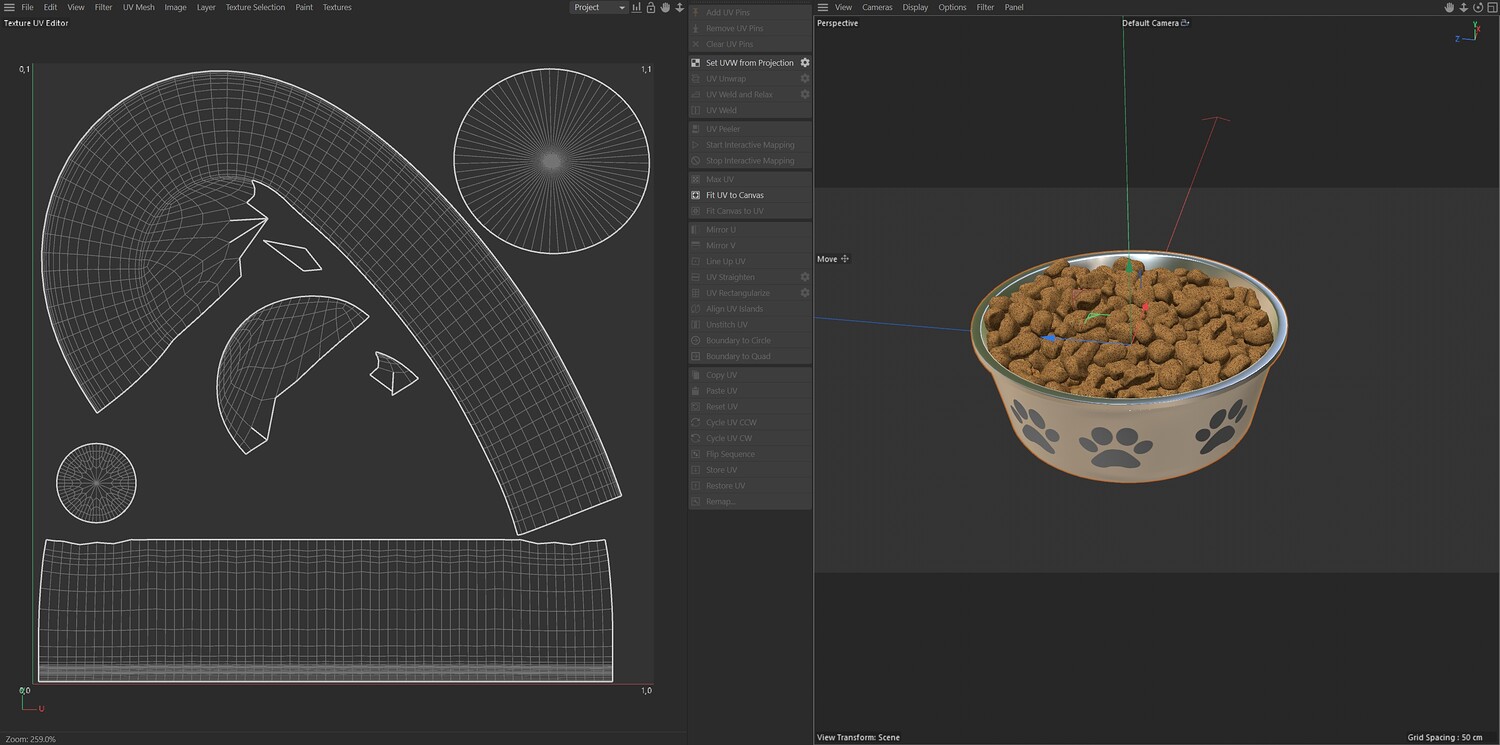Click the UV Weld and Relax button
1500x745 pixels.
click(x=750, y=94)
